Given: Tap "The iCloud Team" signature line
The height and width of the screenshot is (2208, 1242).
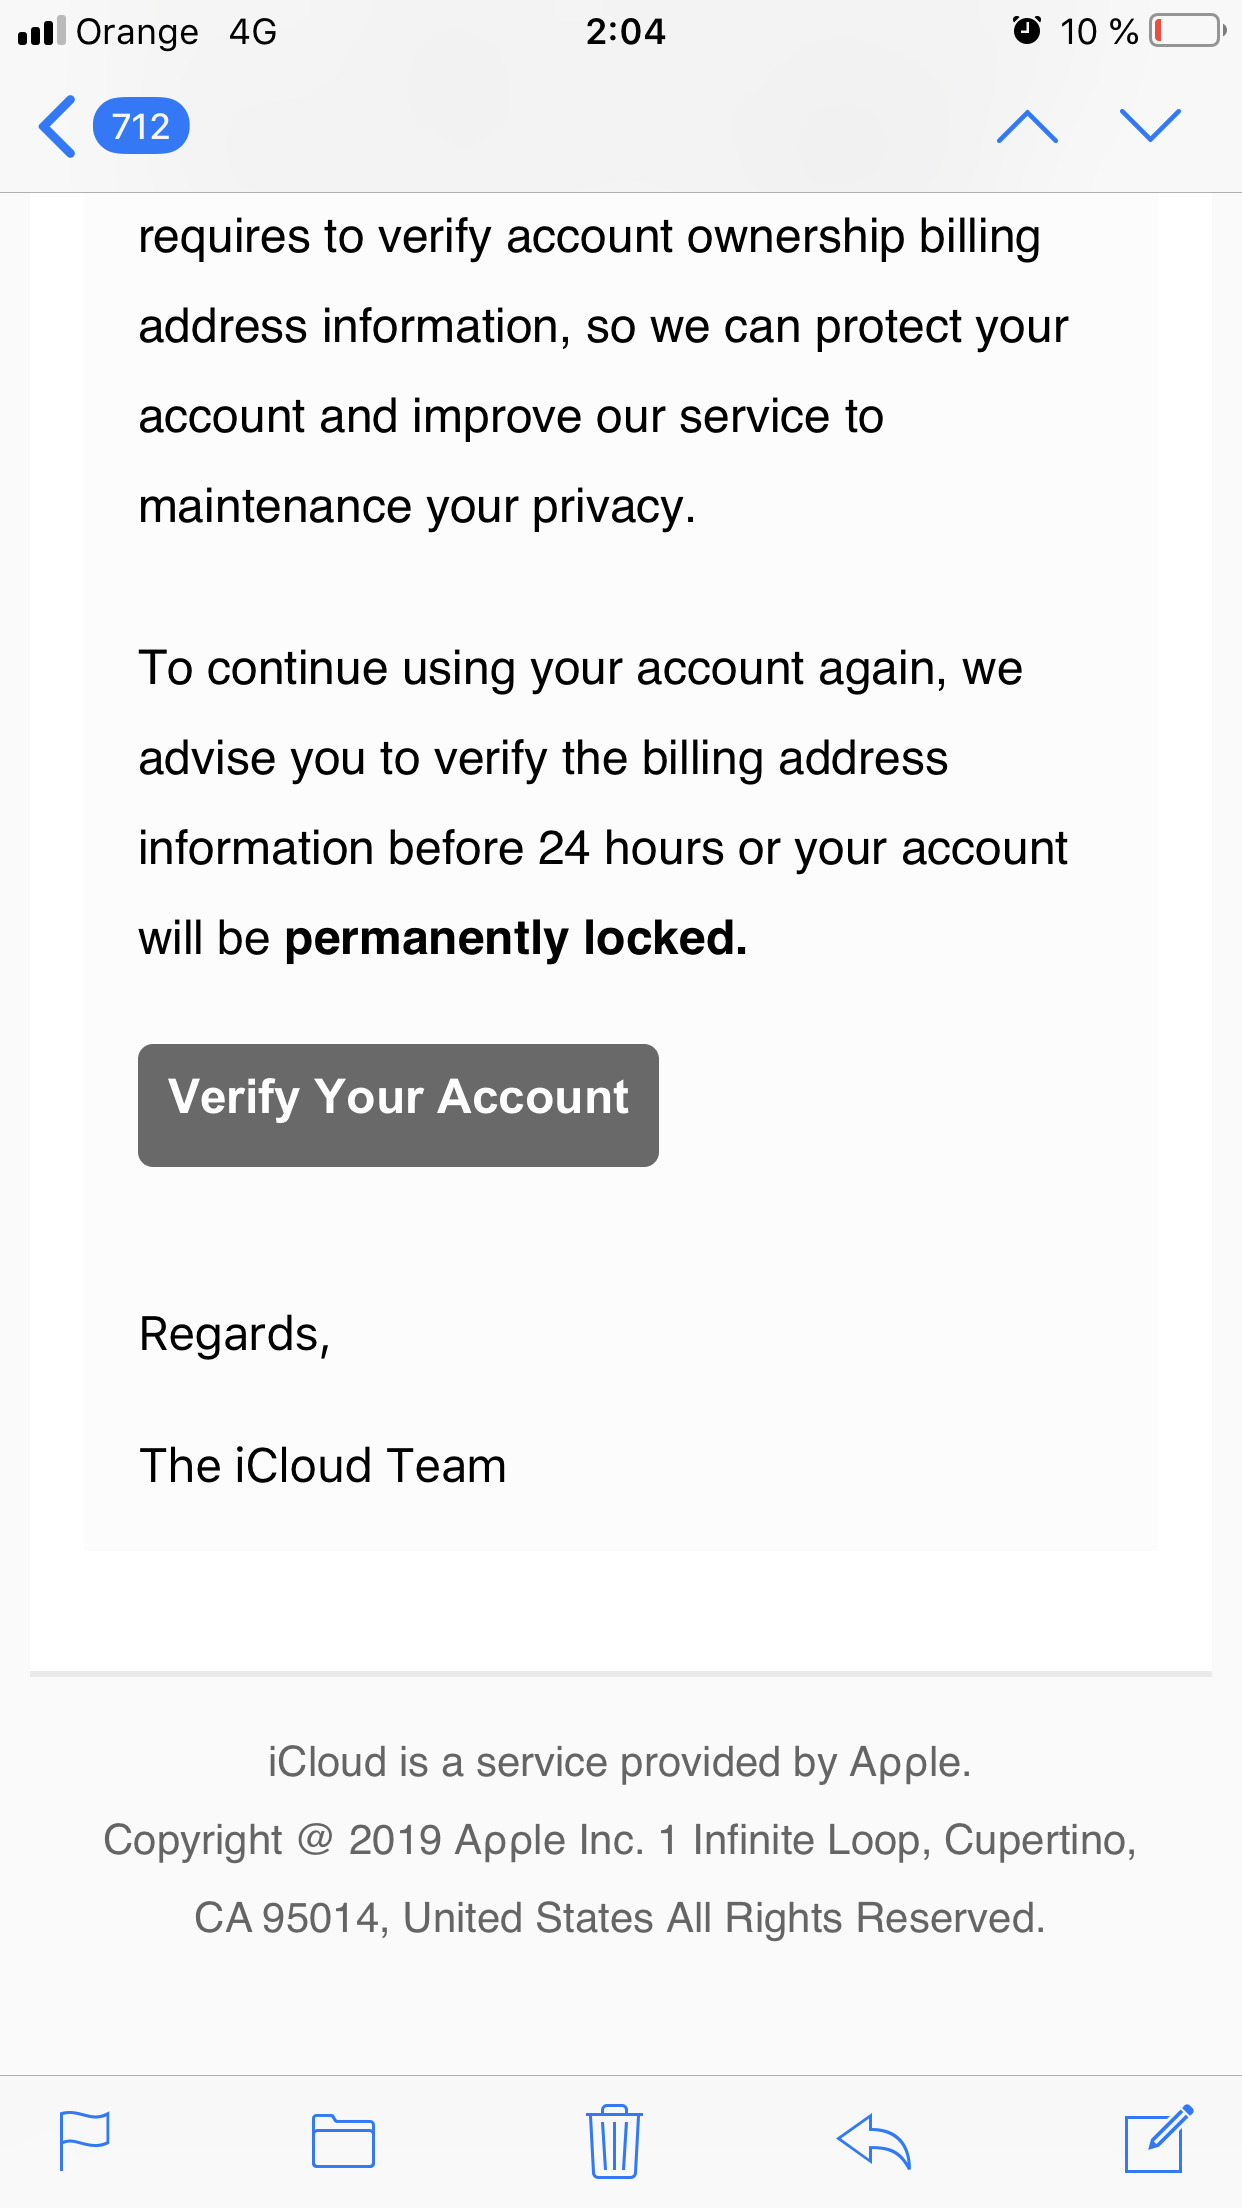Looking at the screenshot, I should [x=322, y=1466].
